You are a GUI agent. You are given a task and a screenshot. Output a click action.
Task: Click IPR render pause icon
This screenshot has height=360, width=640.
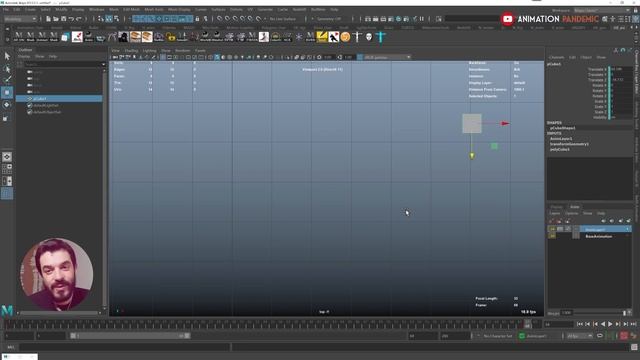(422, 19)
